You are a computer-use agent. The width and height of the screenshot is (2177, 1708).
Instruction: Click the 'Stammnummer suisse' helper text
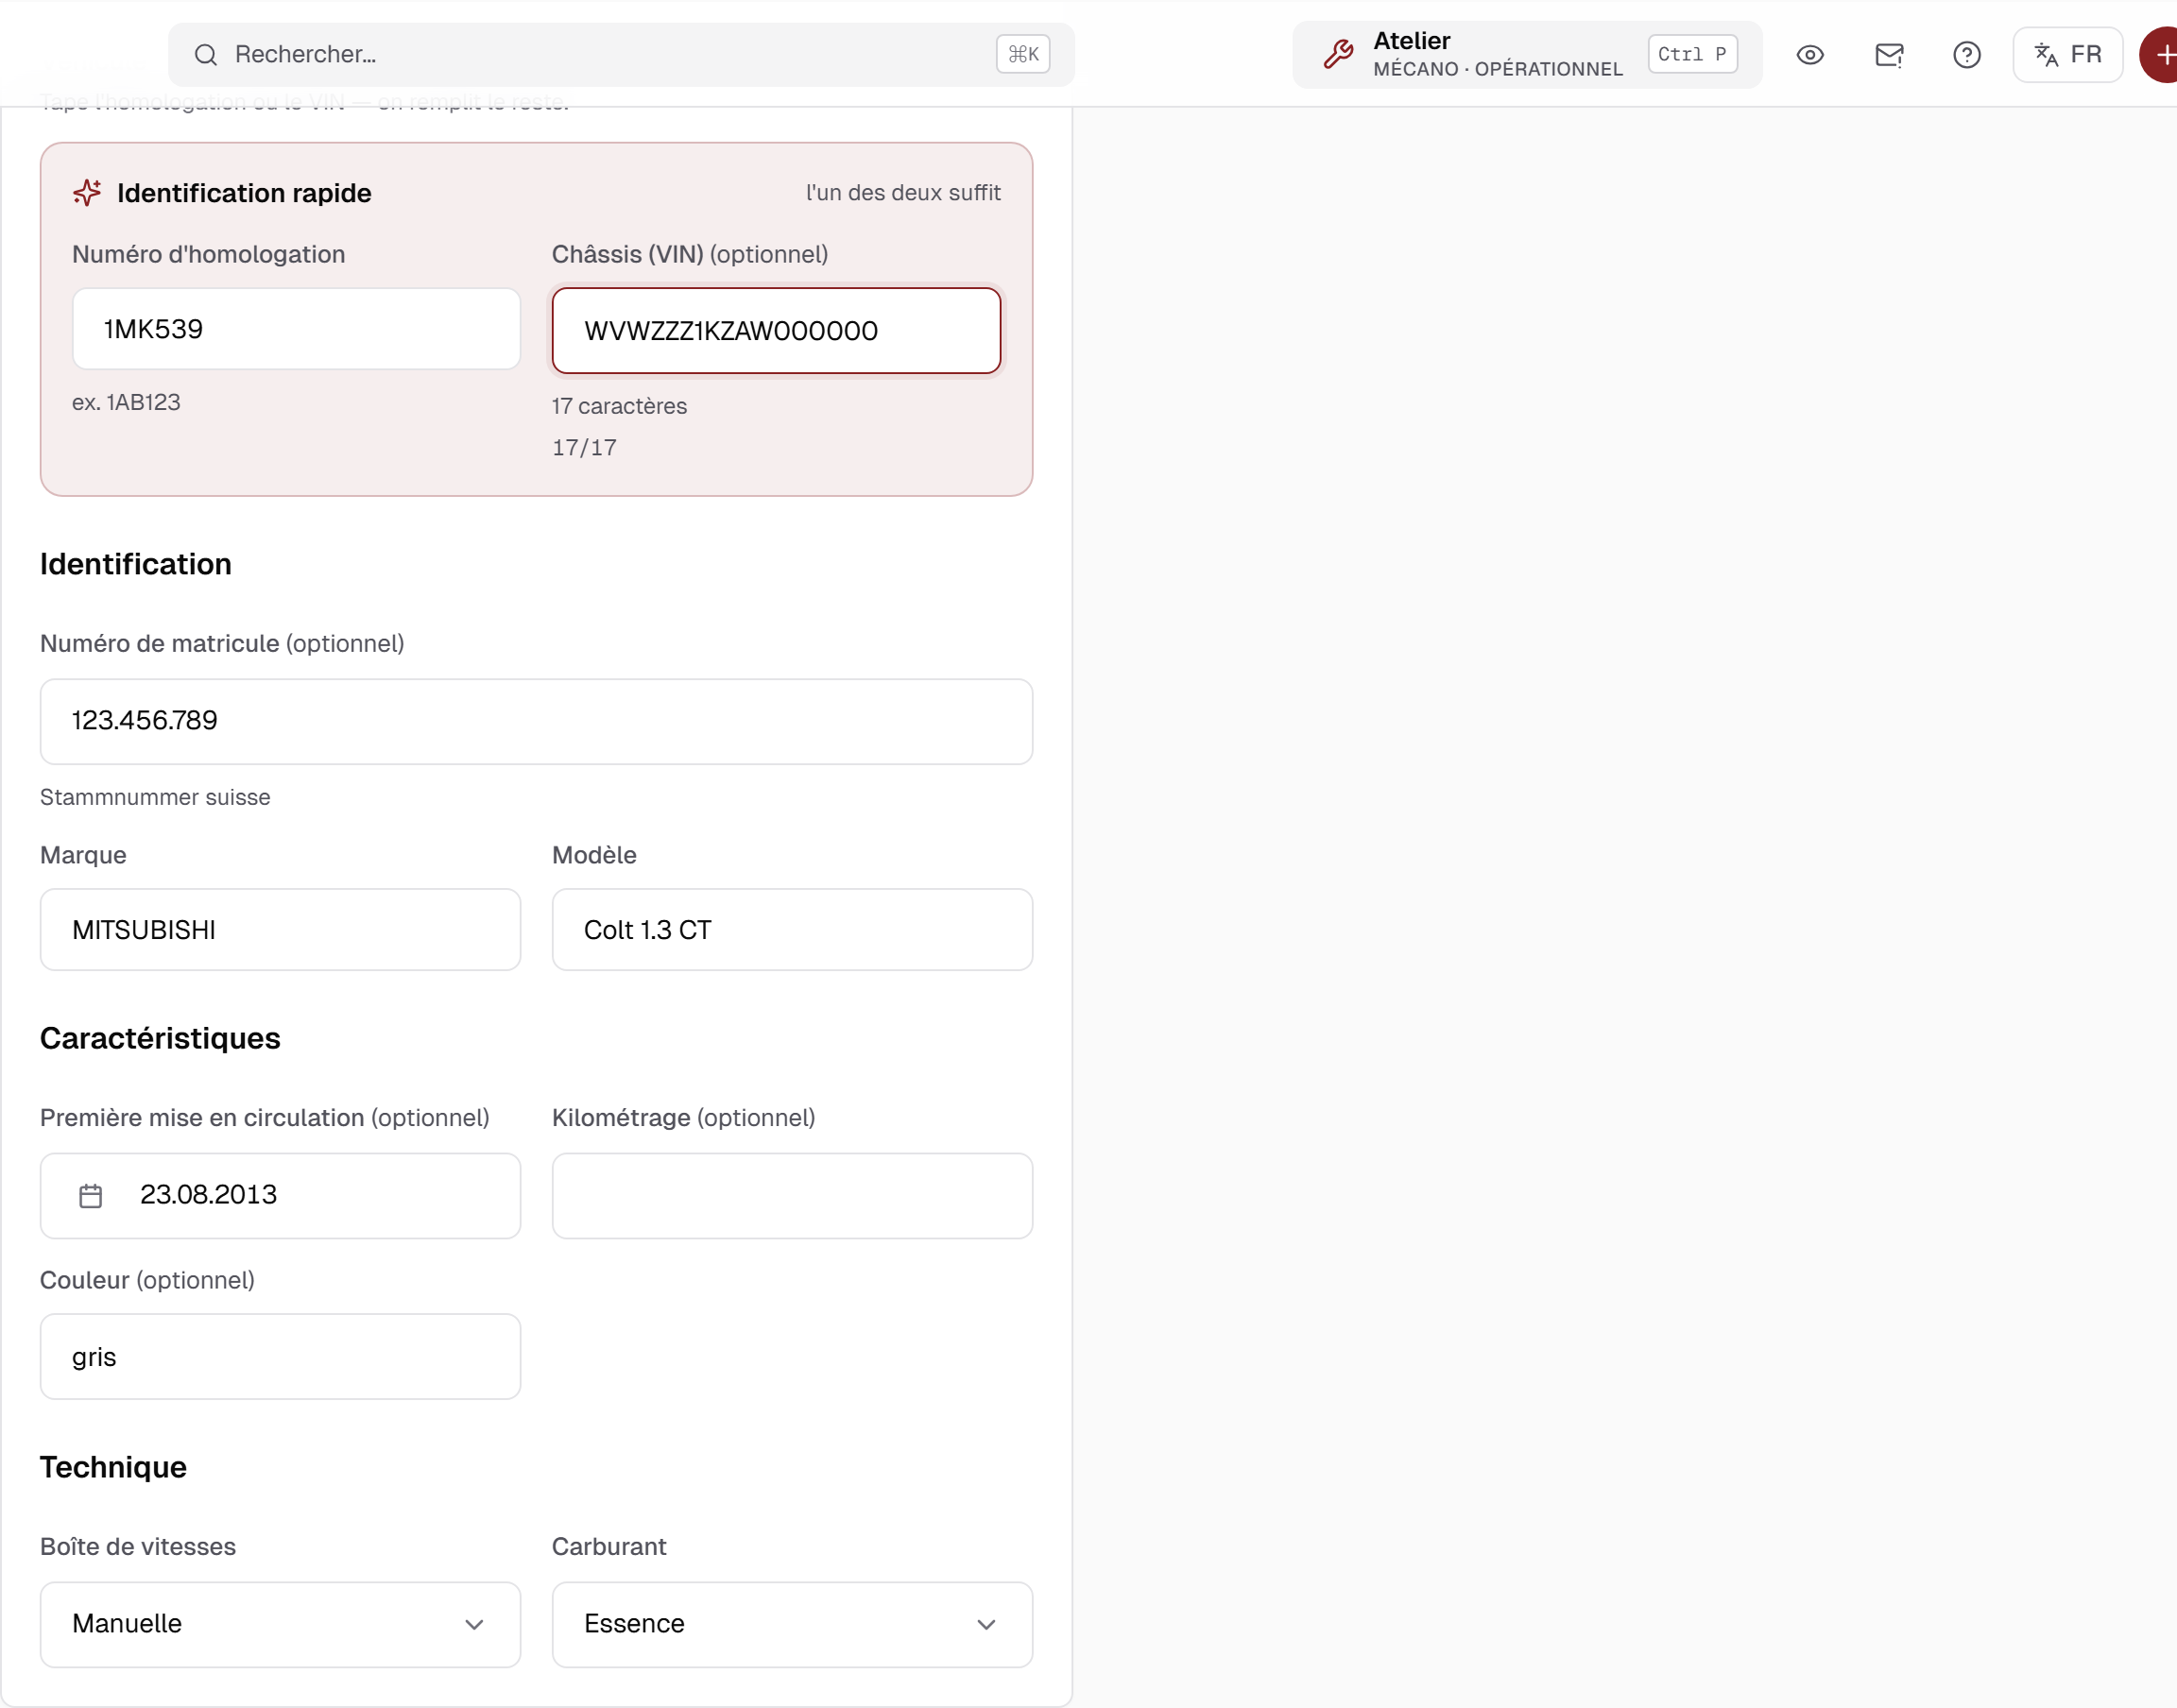155,797
